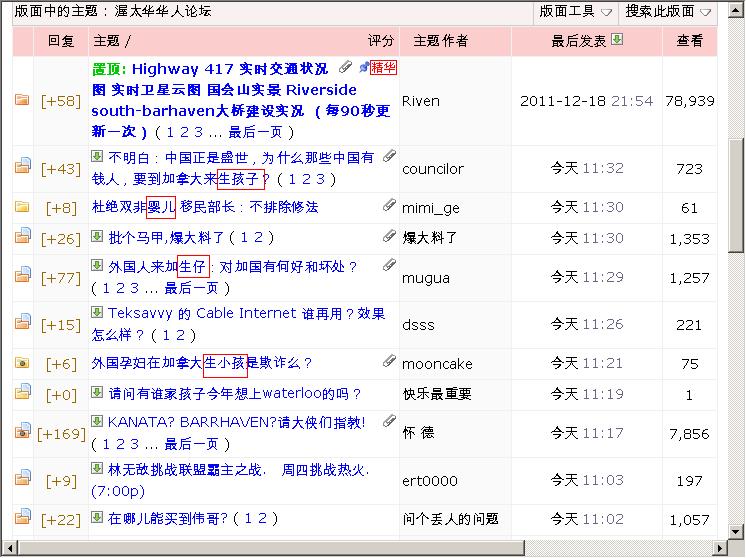Open author councilor's profile link
Image resolution: width=746 pixels, height=558 pixels.
pyautogui.click(x=432, y=169)
